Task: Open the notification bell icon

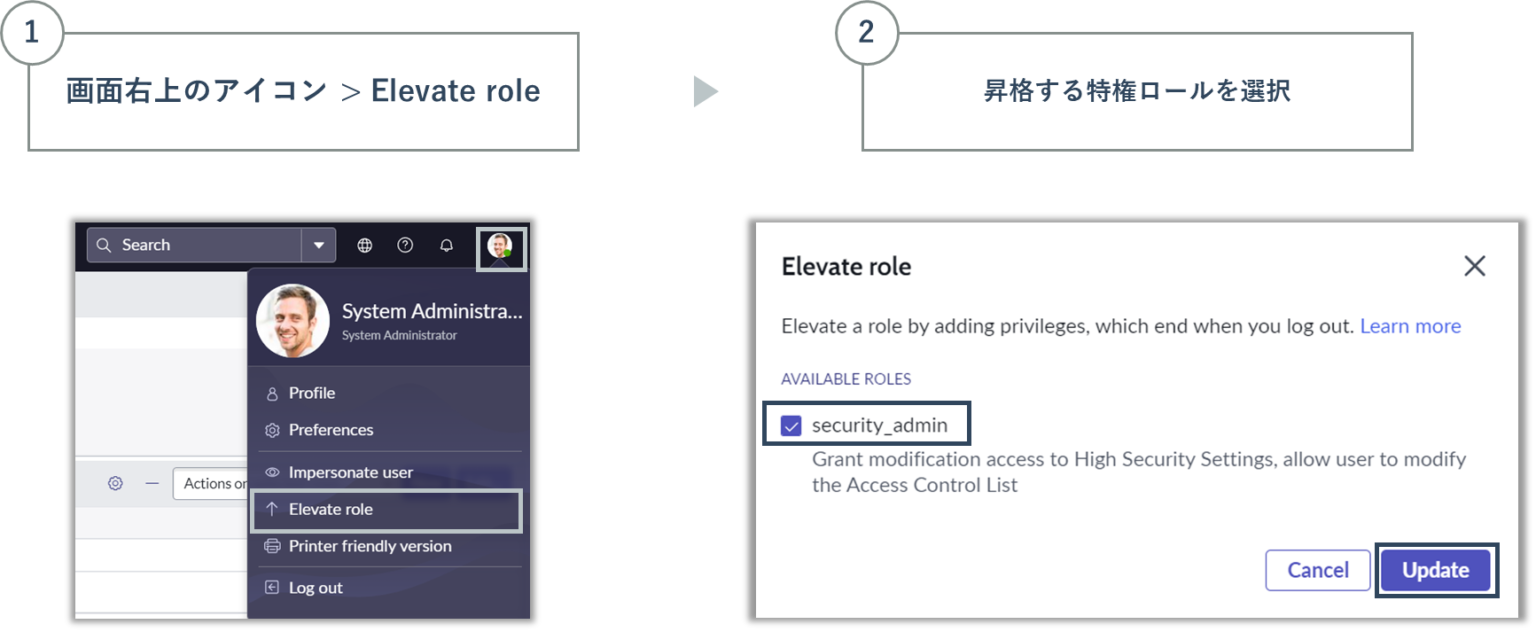Action: click(446, 245)
